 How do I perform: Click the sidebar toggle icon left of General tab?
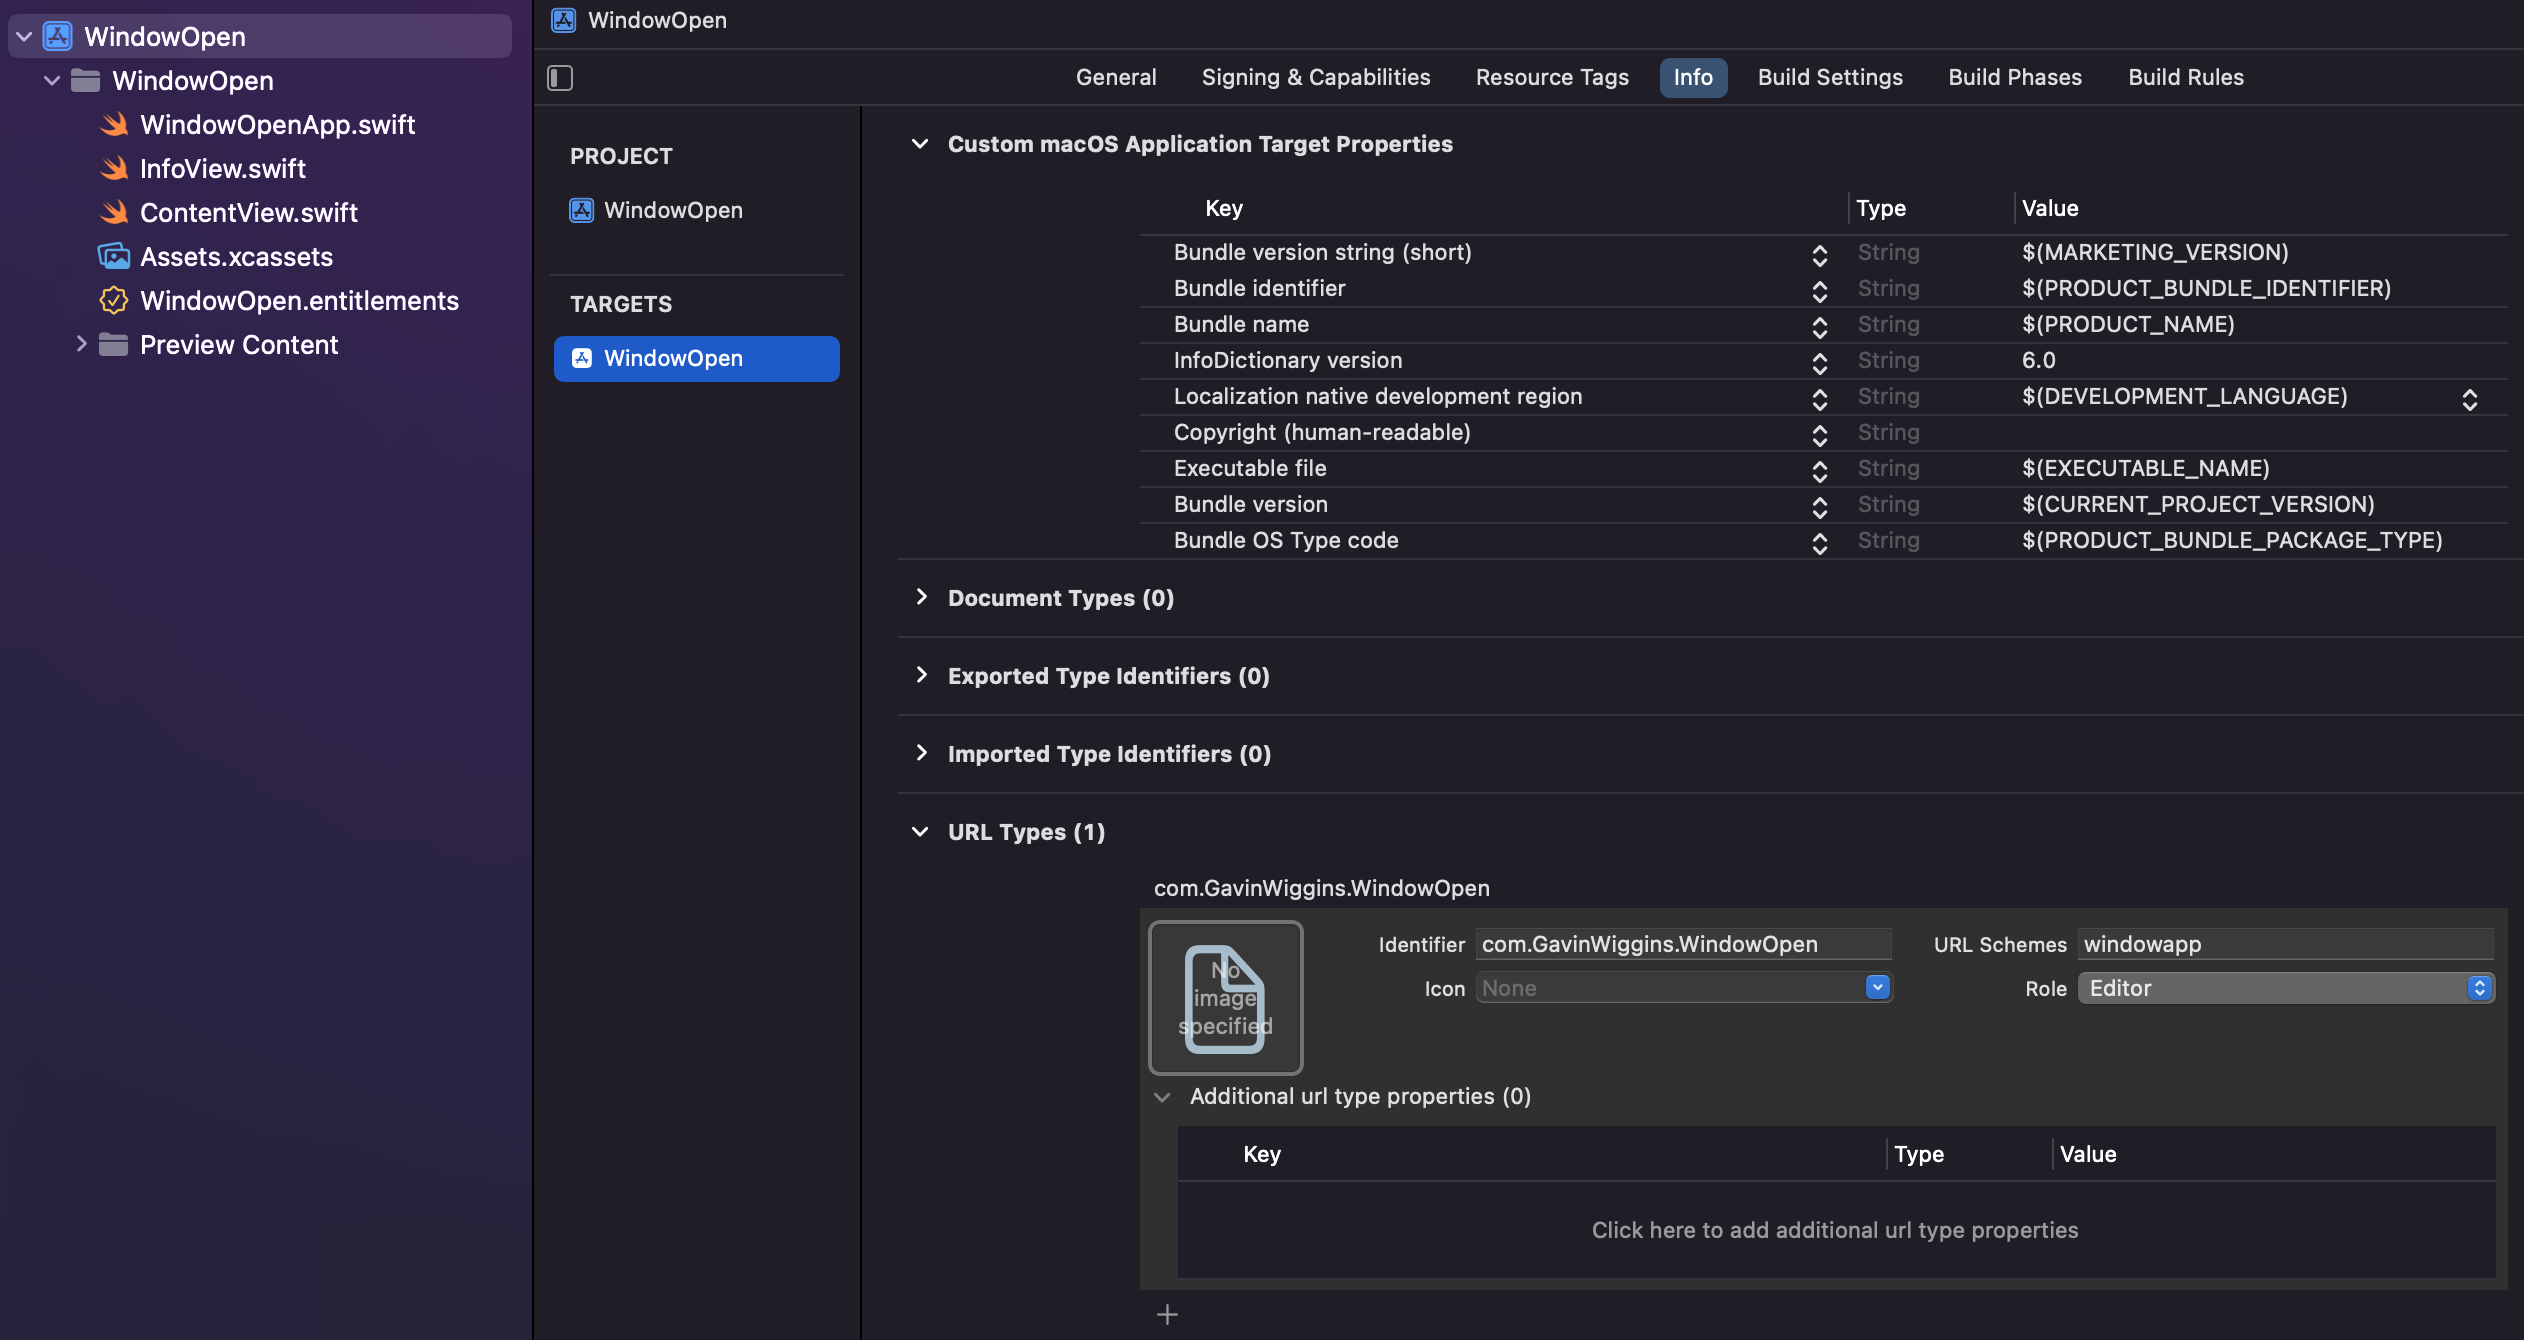(x=560, y=78)
